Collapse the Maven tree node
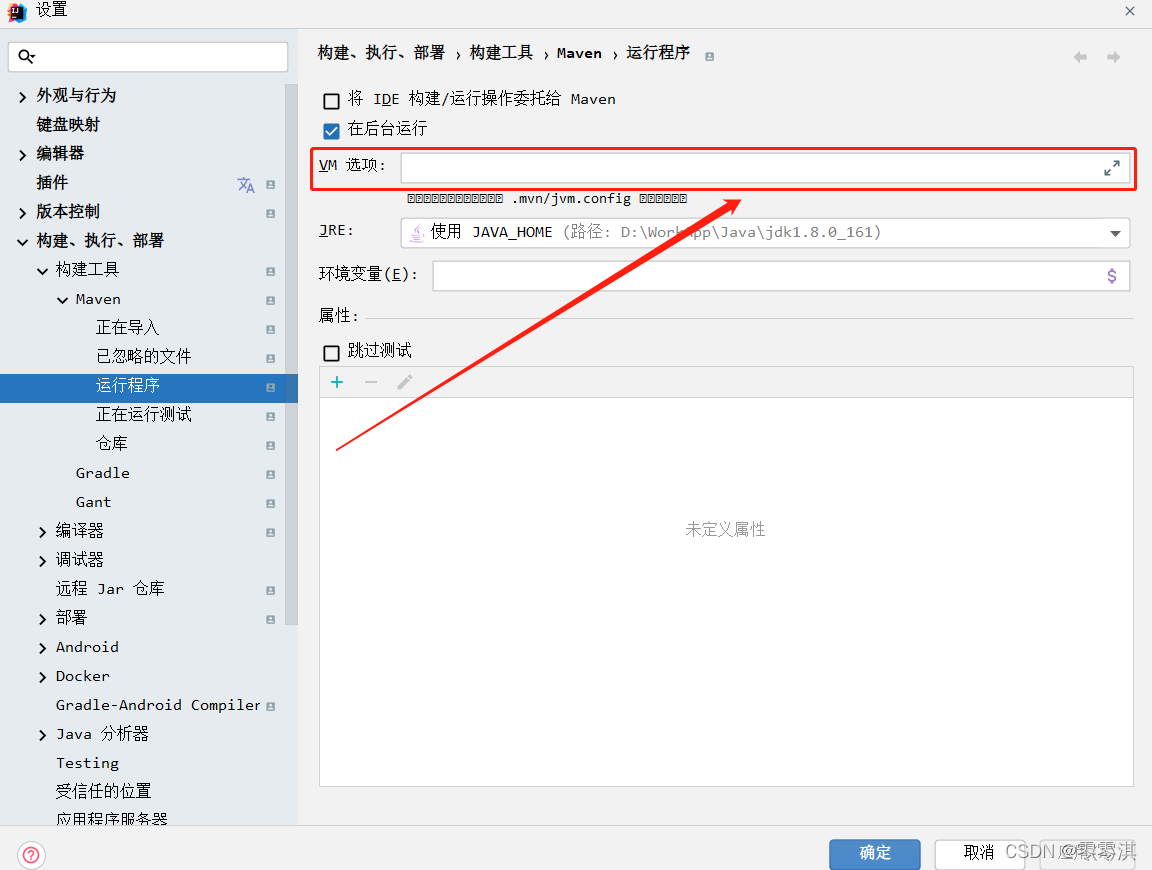This screenshot has height=870, width=1152. point(62,300)
